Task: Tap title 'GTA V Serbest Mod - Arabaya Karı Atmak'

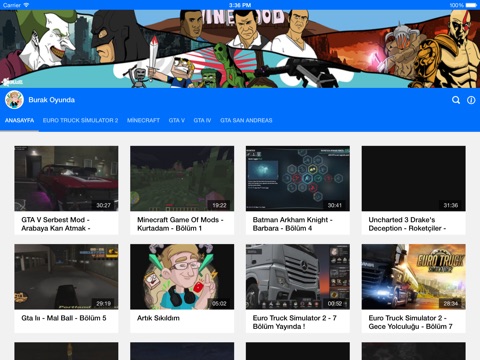Action: [x=56, y=224]
